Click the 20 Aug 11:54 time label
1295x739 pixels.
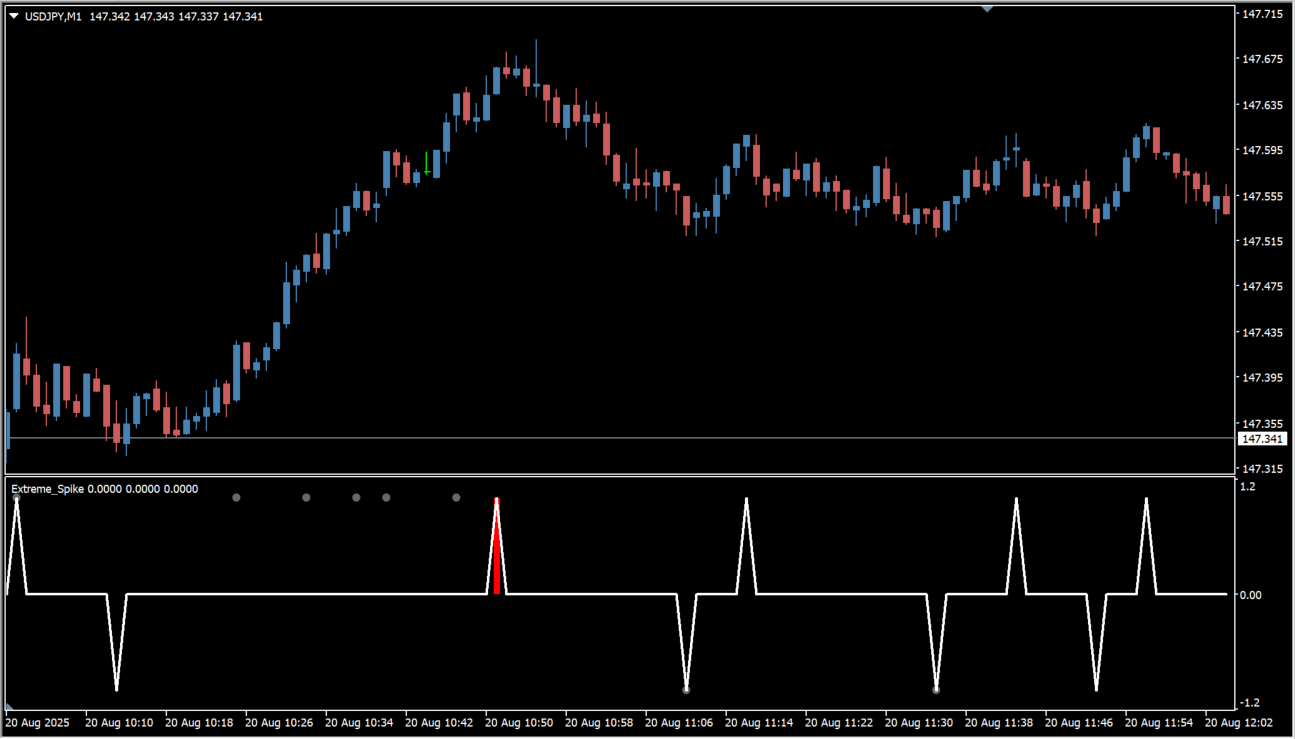point(1159,722)
